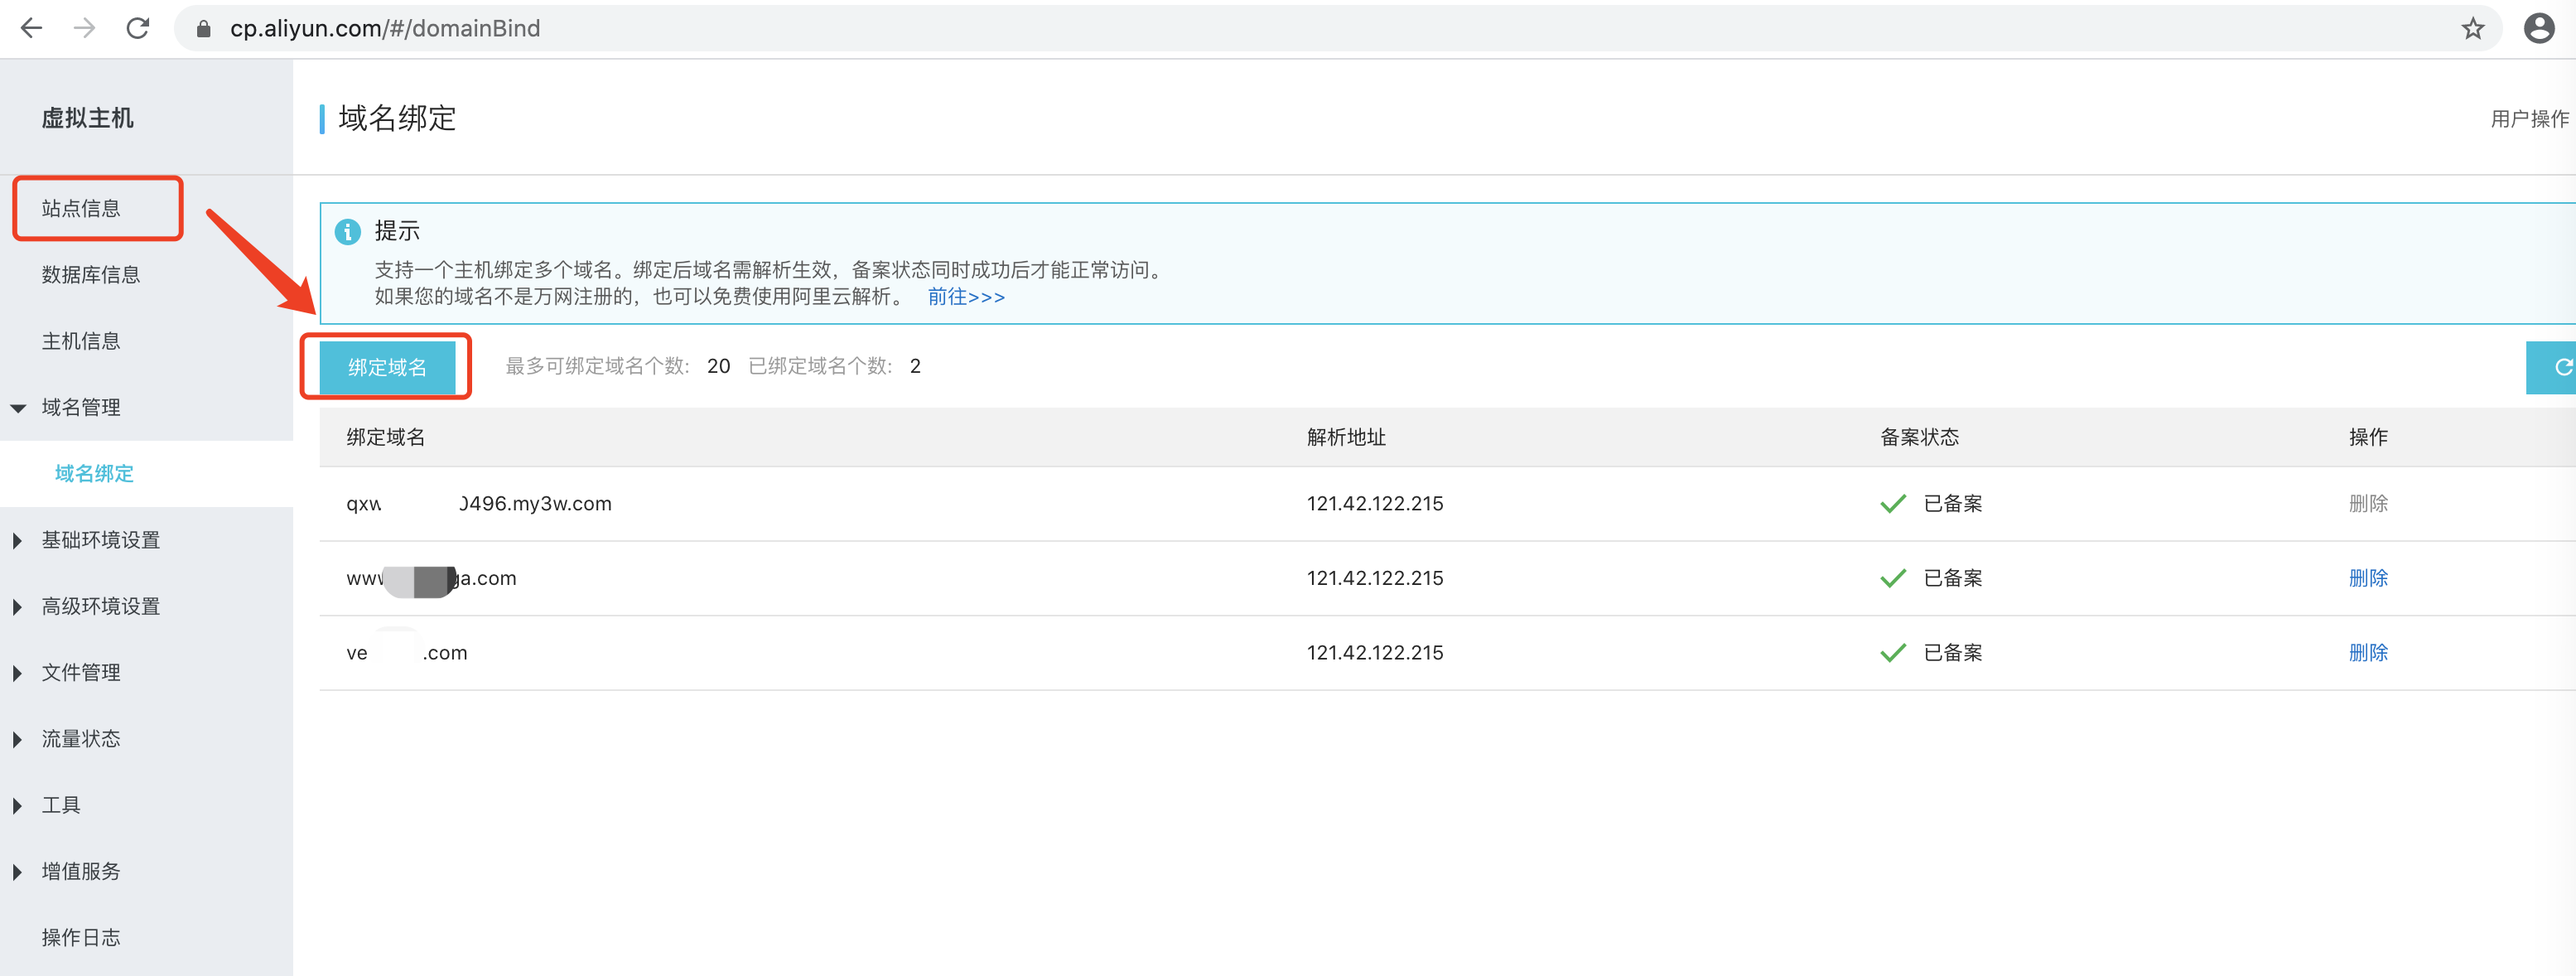The image size is (2576, 976).
Task: Expand the 基础环境设置 section
Action: [x=100, y=540]
